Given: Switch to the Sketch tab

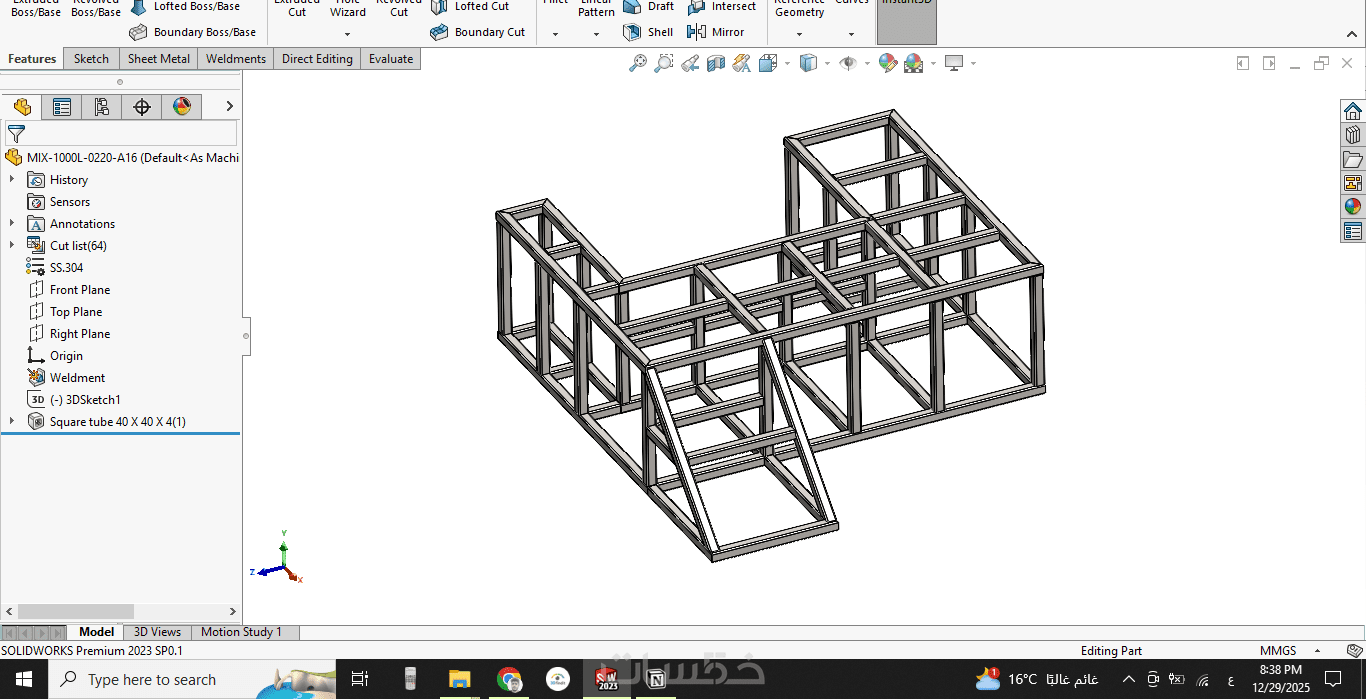Looking at the screenshot, I should [91, 59].
